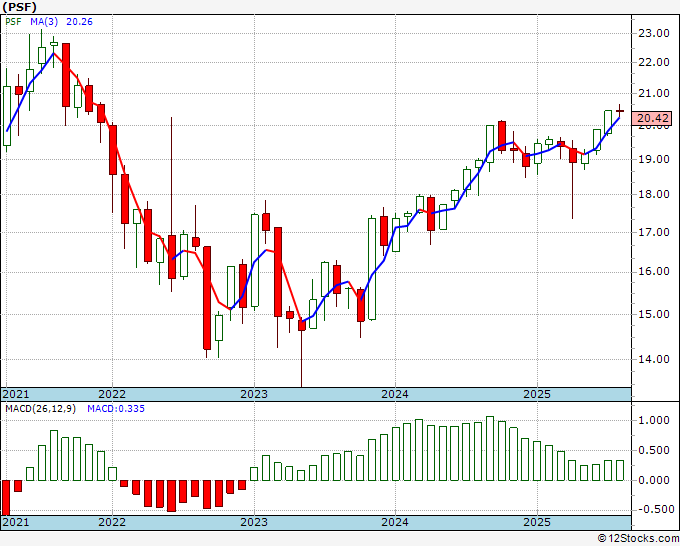This screenshot has width=680, height=546.
Task: Click 2025 on the MACD time axis
Action: [x=537, y=522]
